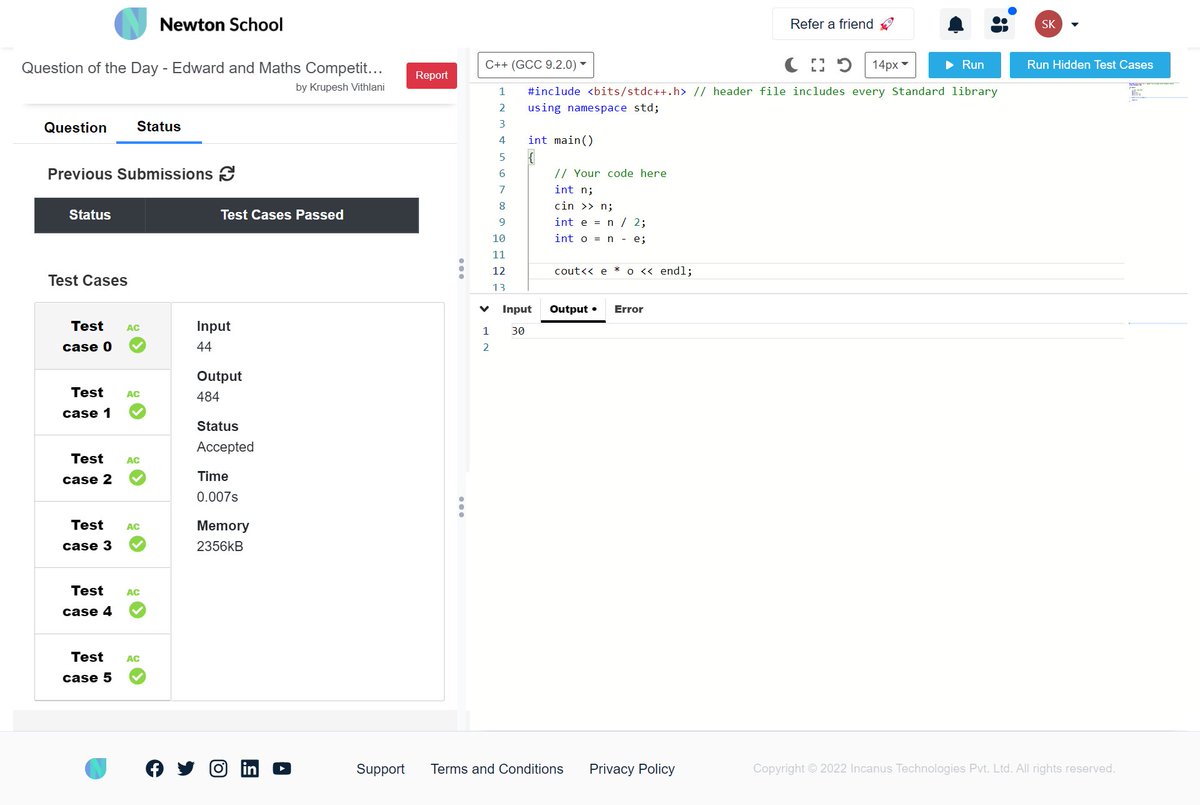Click the Previous Submissions heading
Viewport: 1200px width, 805px height.
(x=130, y=174)
